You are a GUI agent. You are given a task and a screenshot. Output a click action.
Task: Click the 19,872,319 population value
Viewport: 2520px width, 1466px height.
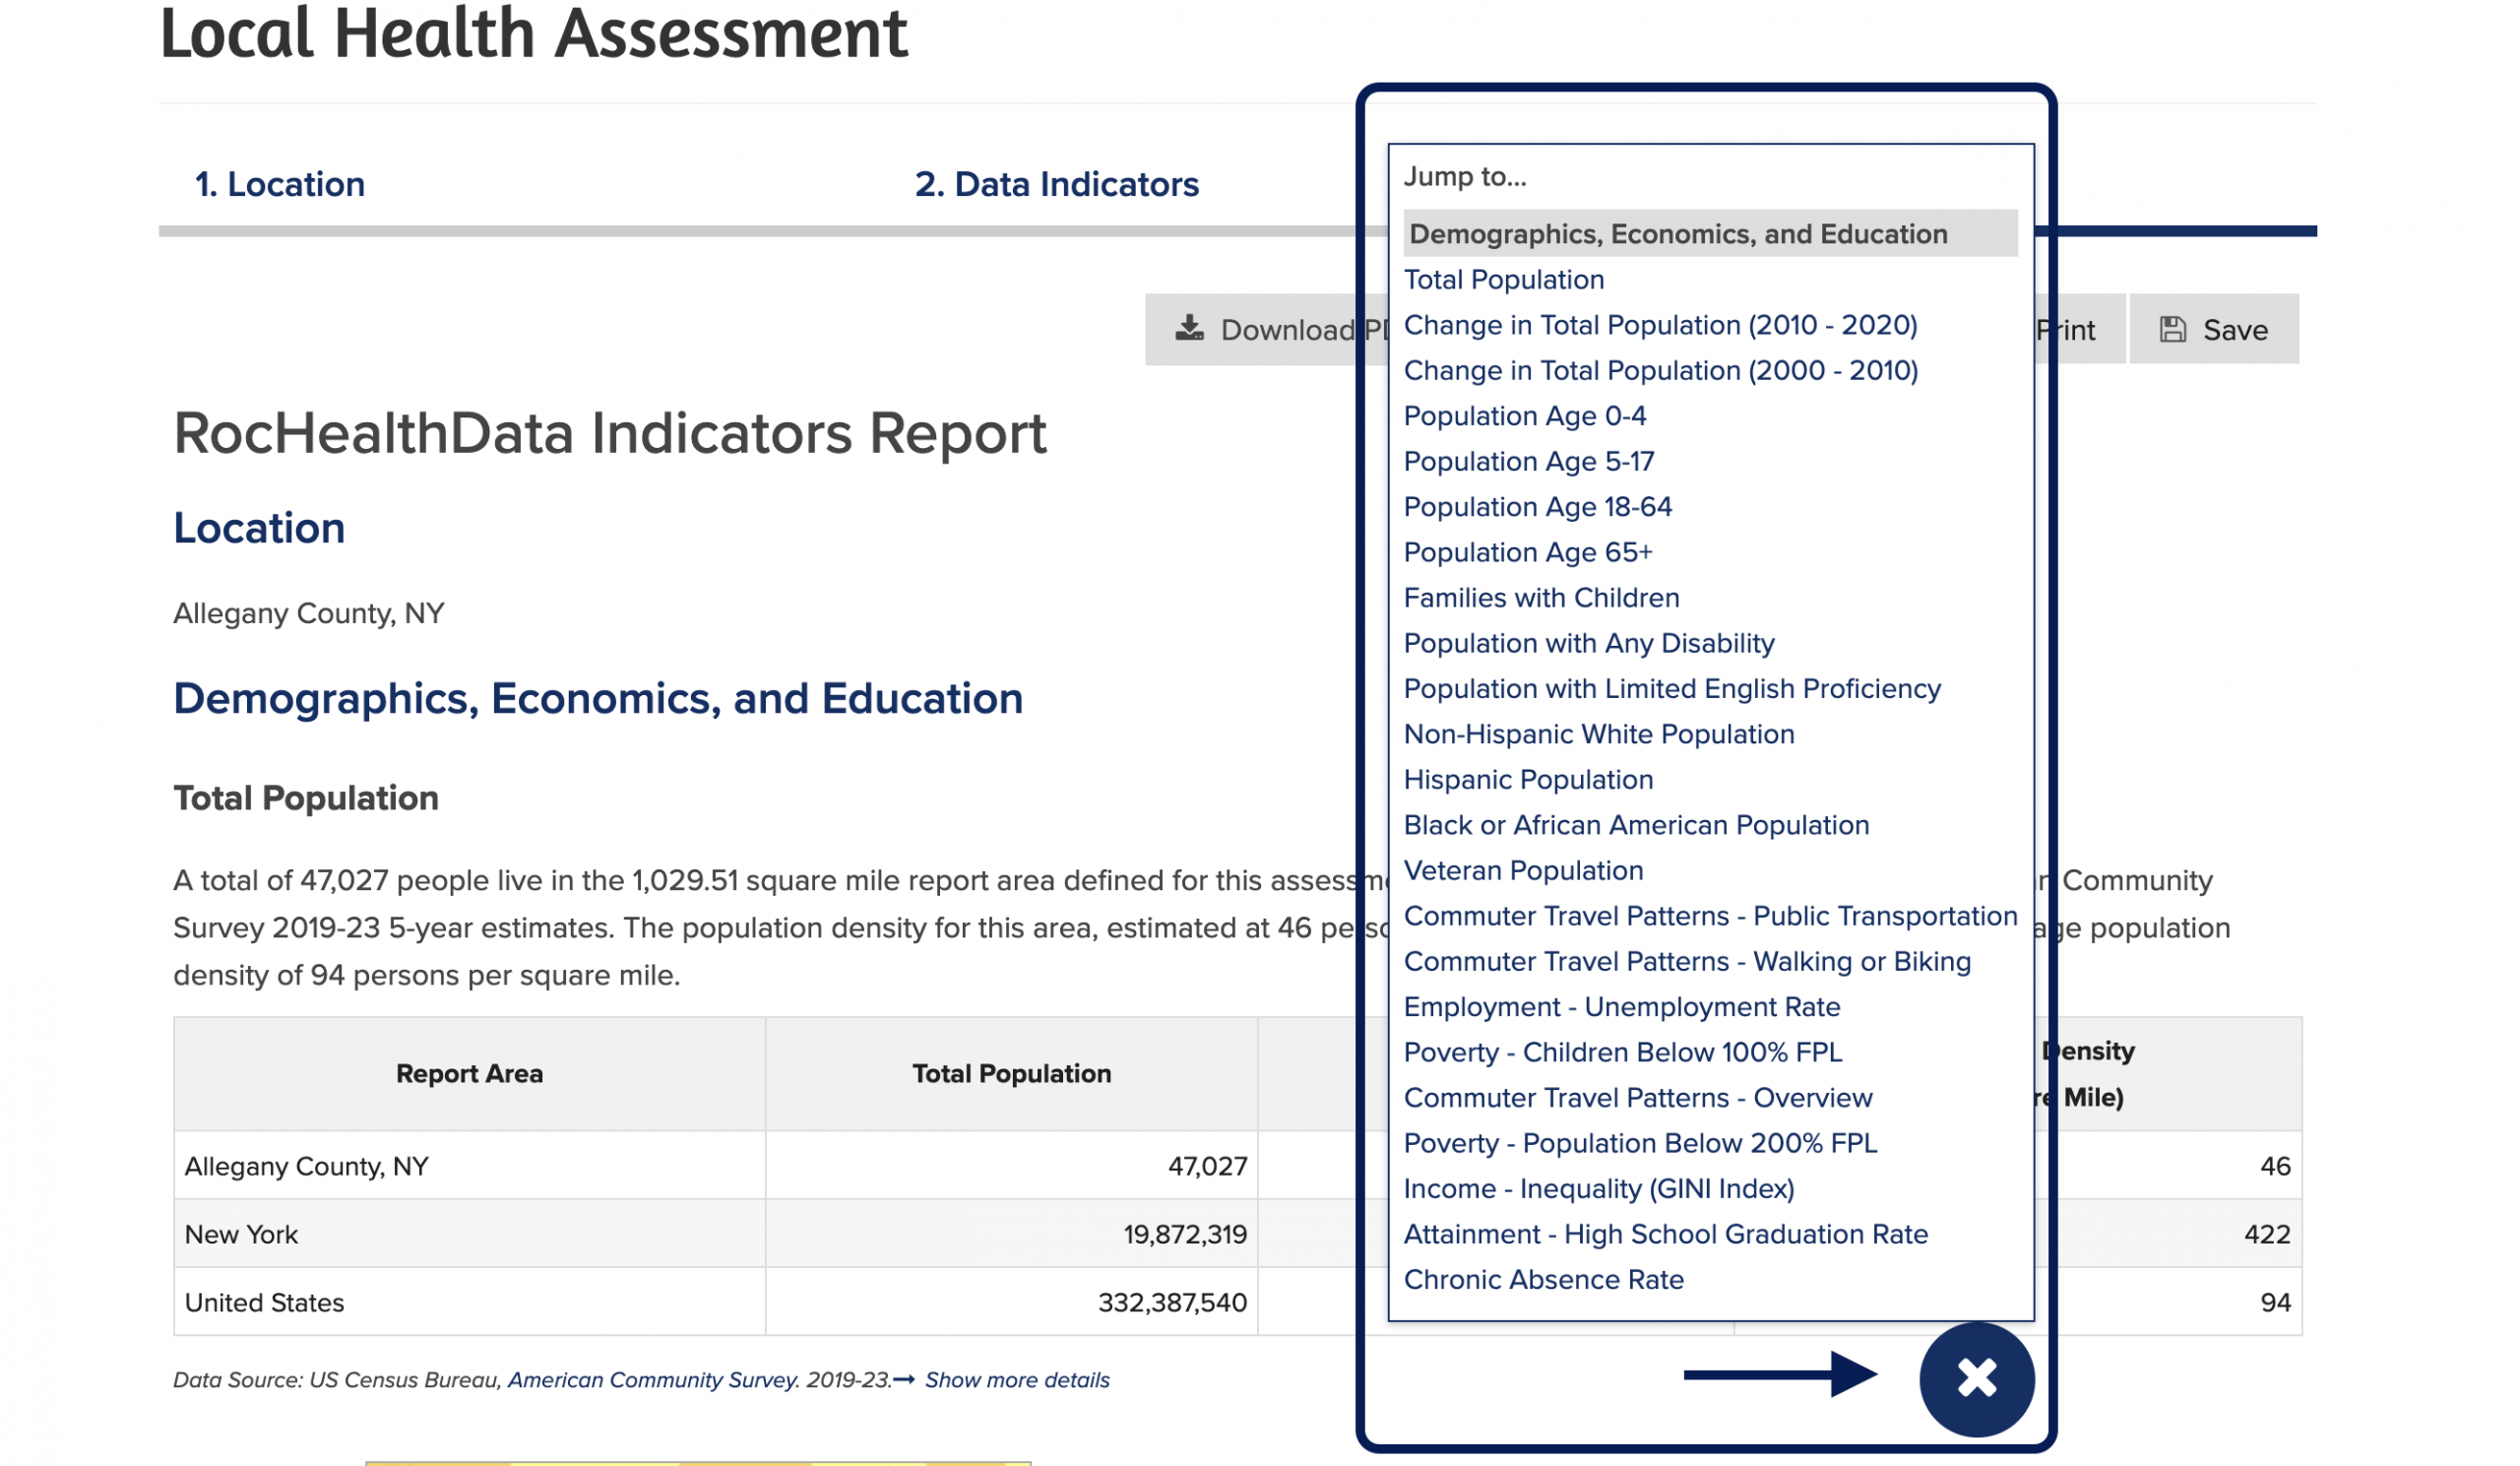coord(1185,1234)
